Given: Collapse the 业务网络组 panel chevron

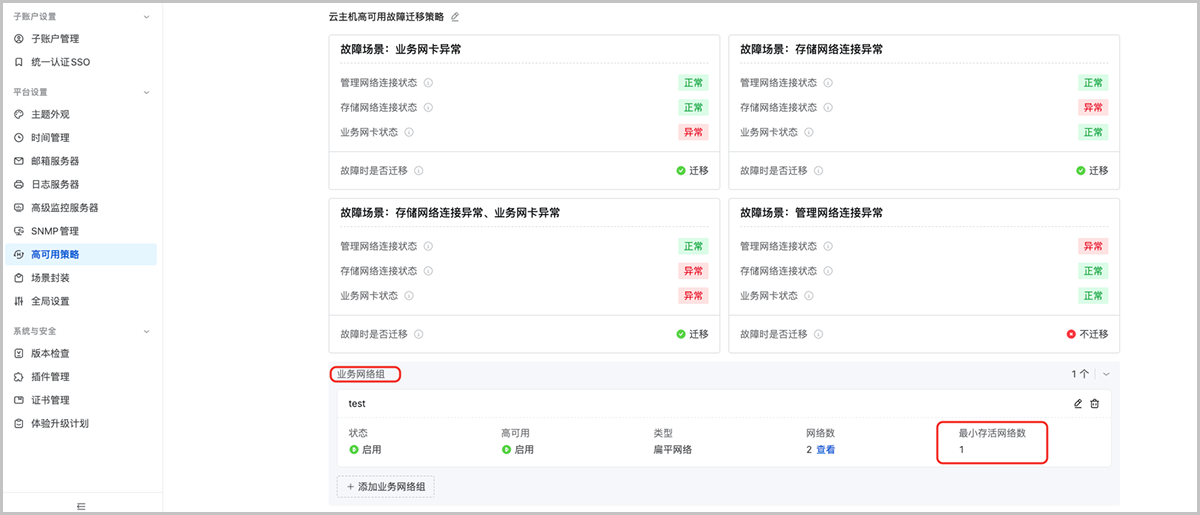Looking at the screenshot, I should pyautogui.click(x=1106, y=374).
